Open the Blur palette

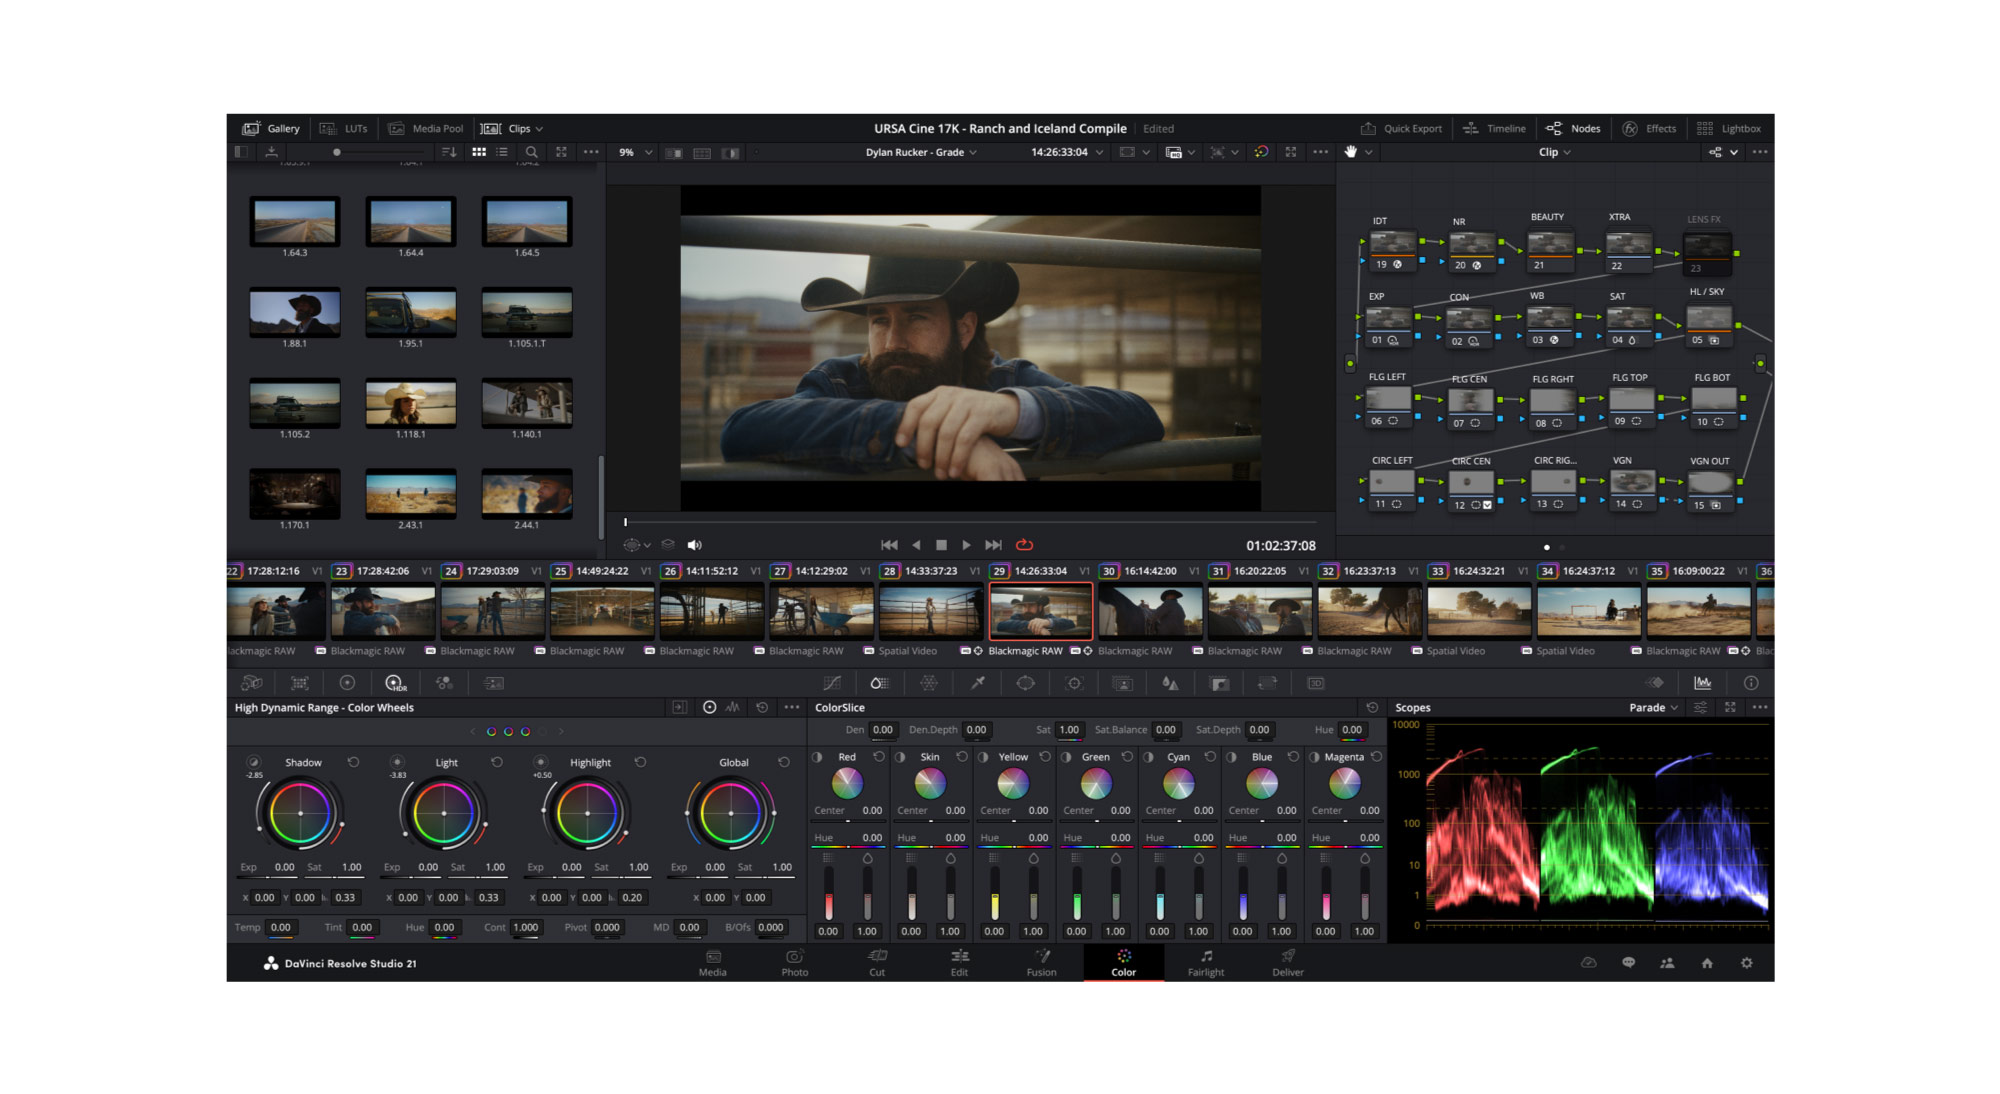click(1172, 683)
